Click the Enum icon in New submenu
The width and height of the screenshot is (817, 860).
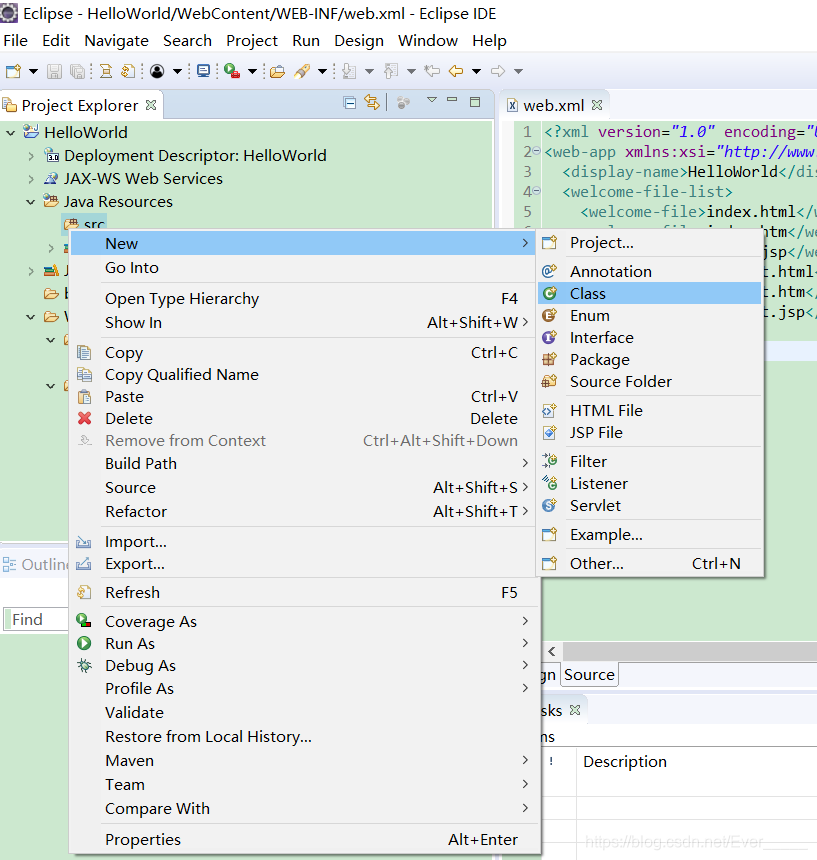tap(549, 315)
